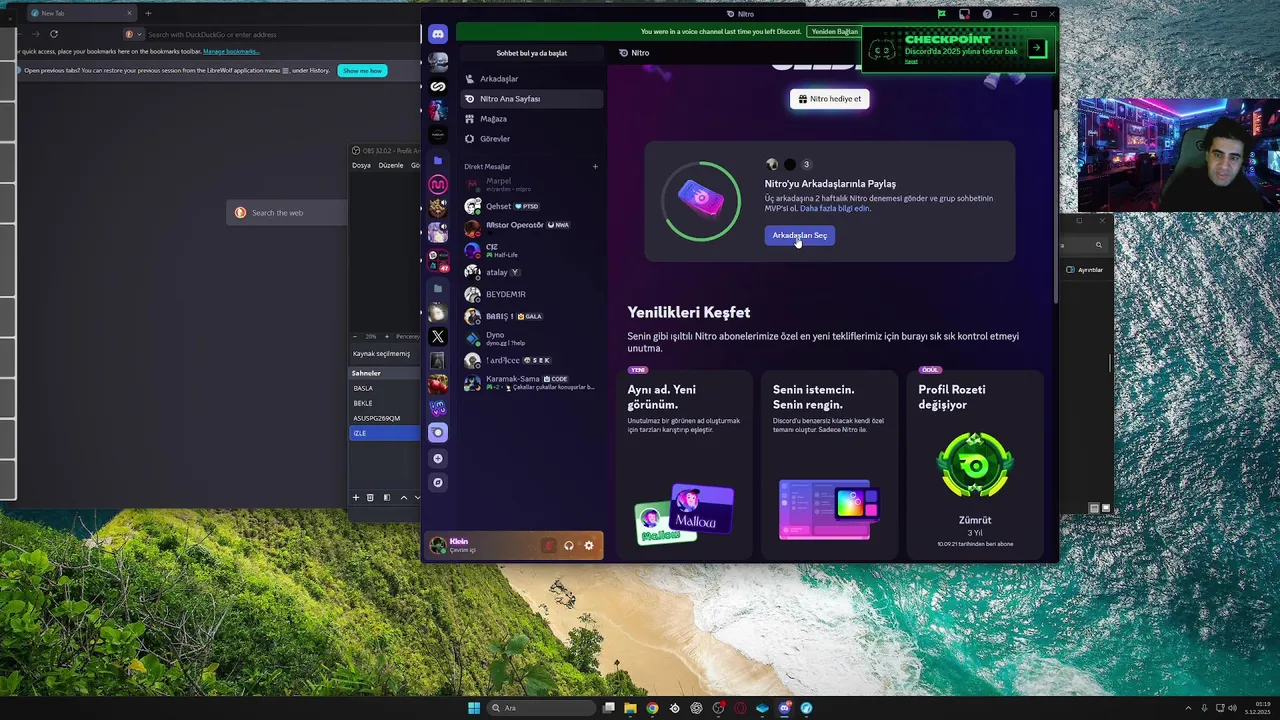Open Discord help question mark icon
Image resolution: width=1280 pixels, height=720 pixels.
(987, 14)
